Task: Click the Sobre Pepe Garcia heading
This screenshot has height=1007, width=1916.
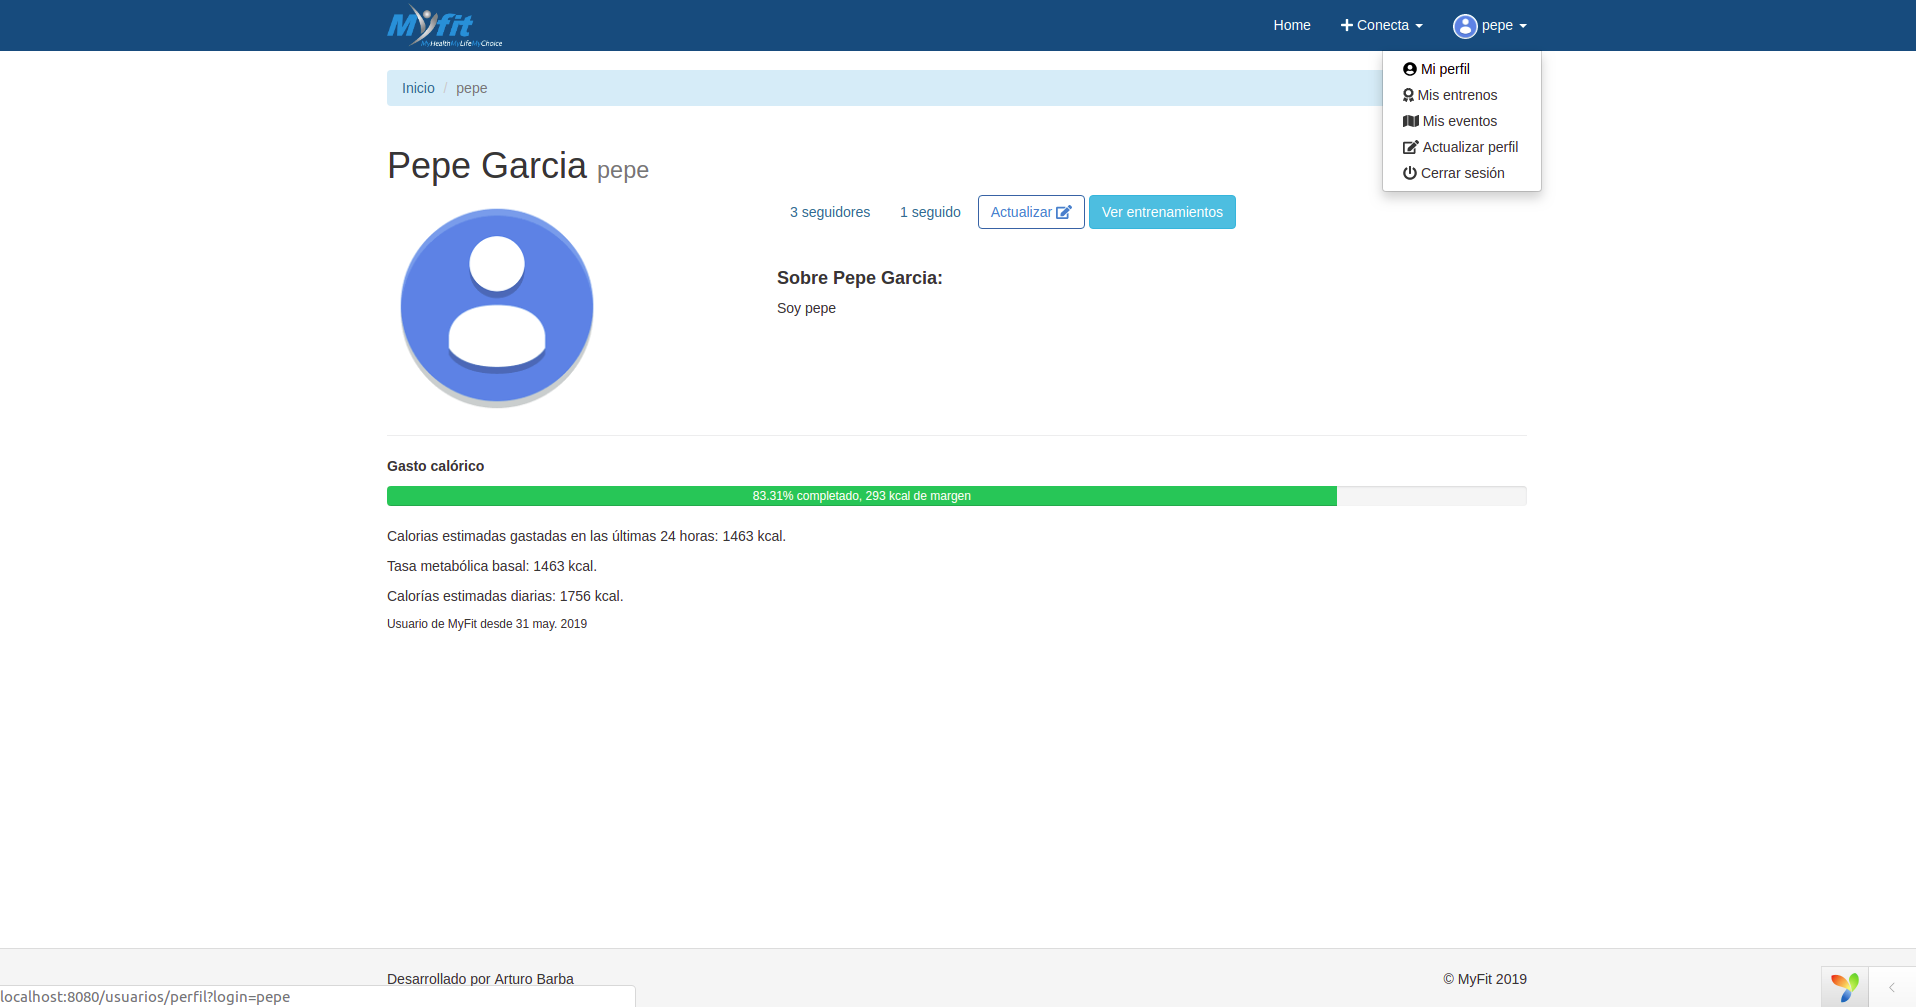Action: point(860,278)
